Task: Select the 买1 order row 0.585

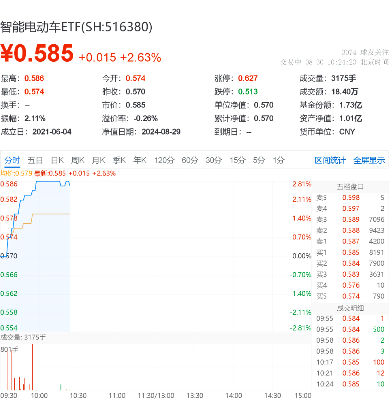Action: tap(350, 252)
